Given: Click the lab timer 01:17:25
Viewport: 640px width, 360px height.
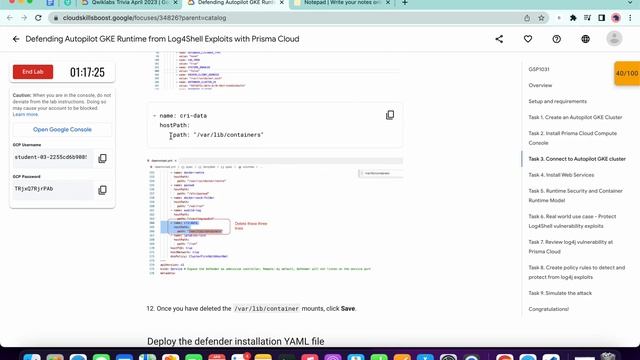Looking at the screenshot, I should click(87, 72).
